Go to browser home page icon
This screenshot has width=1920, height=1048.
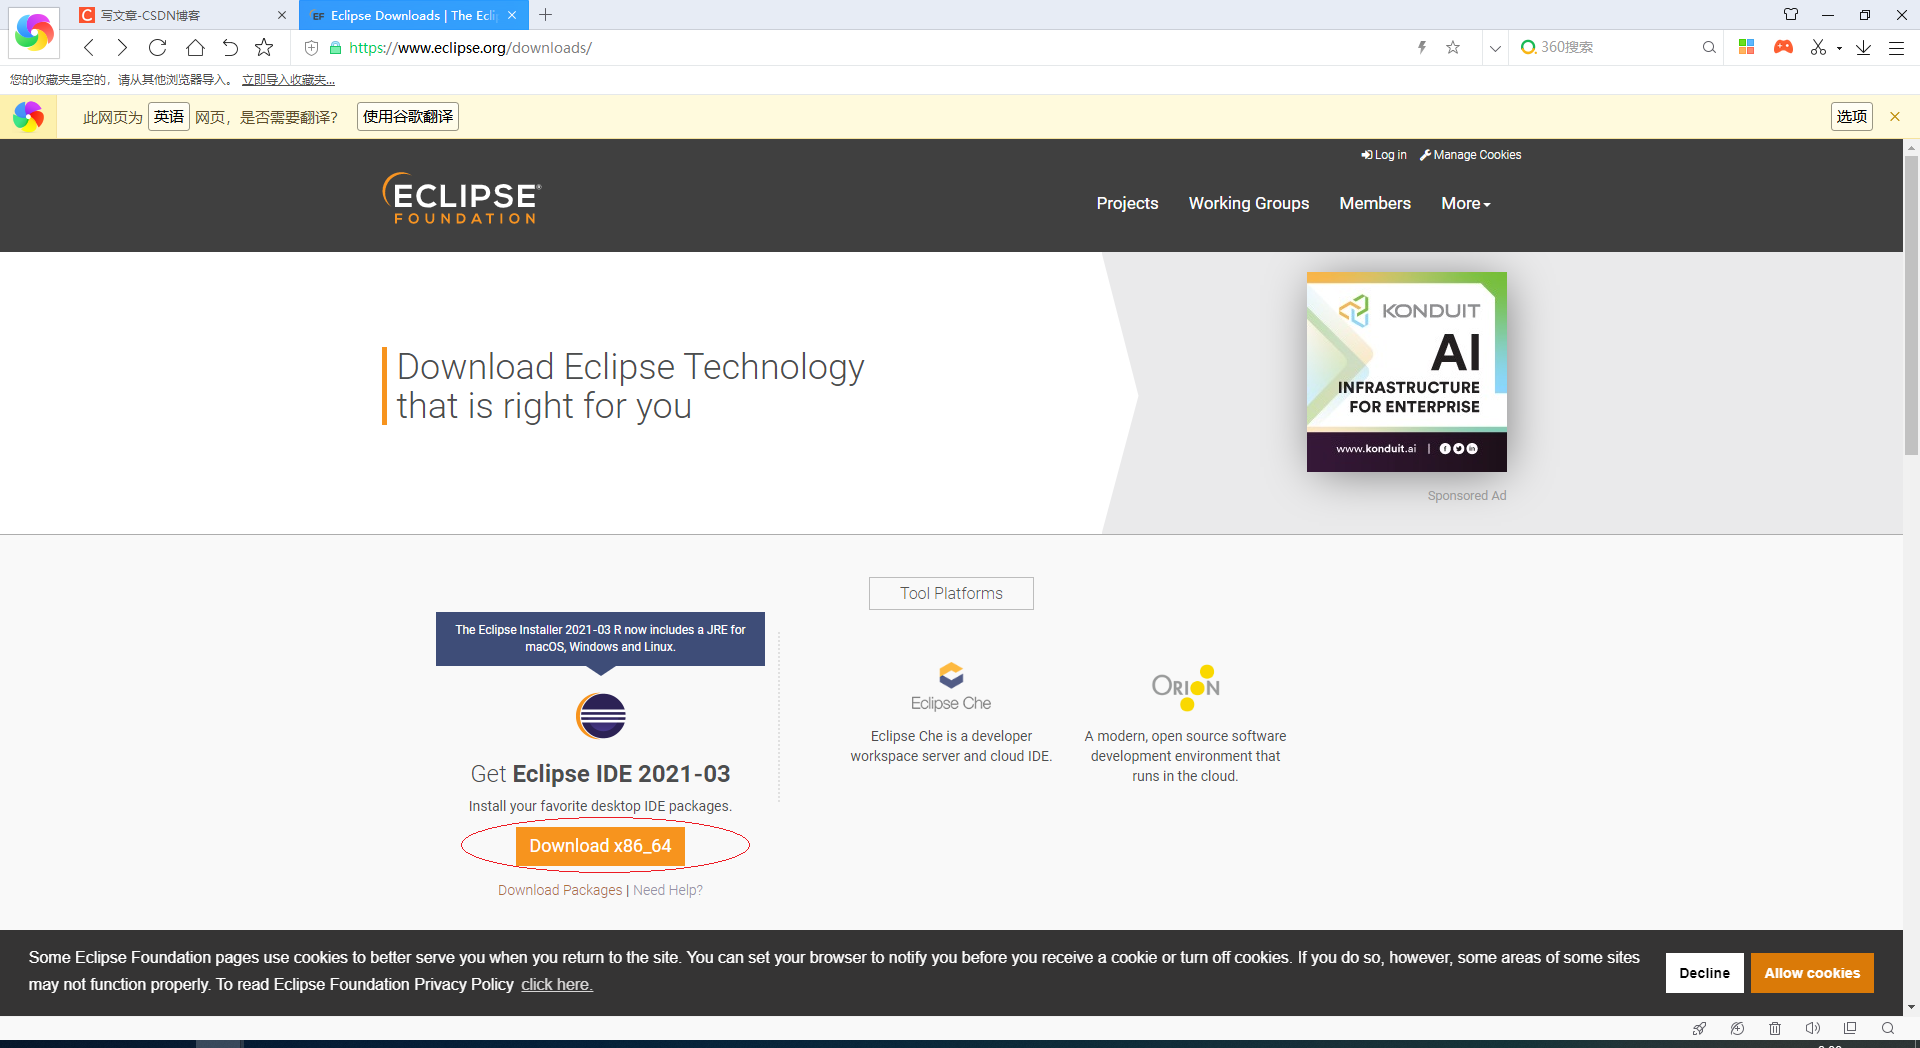click(x=195, y=47)
